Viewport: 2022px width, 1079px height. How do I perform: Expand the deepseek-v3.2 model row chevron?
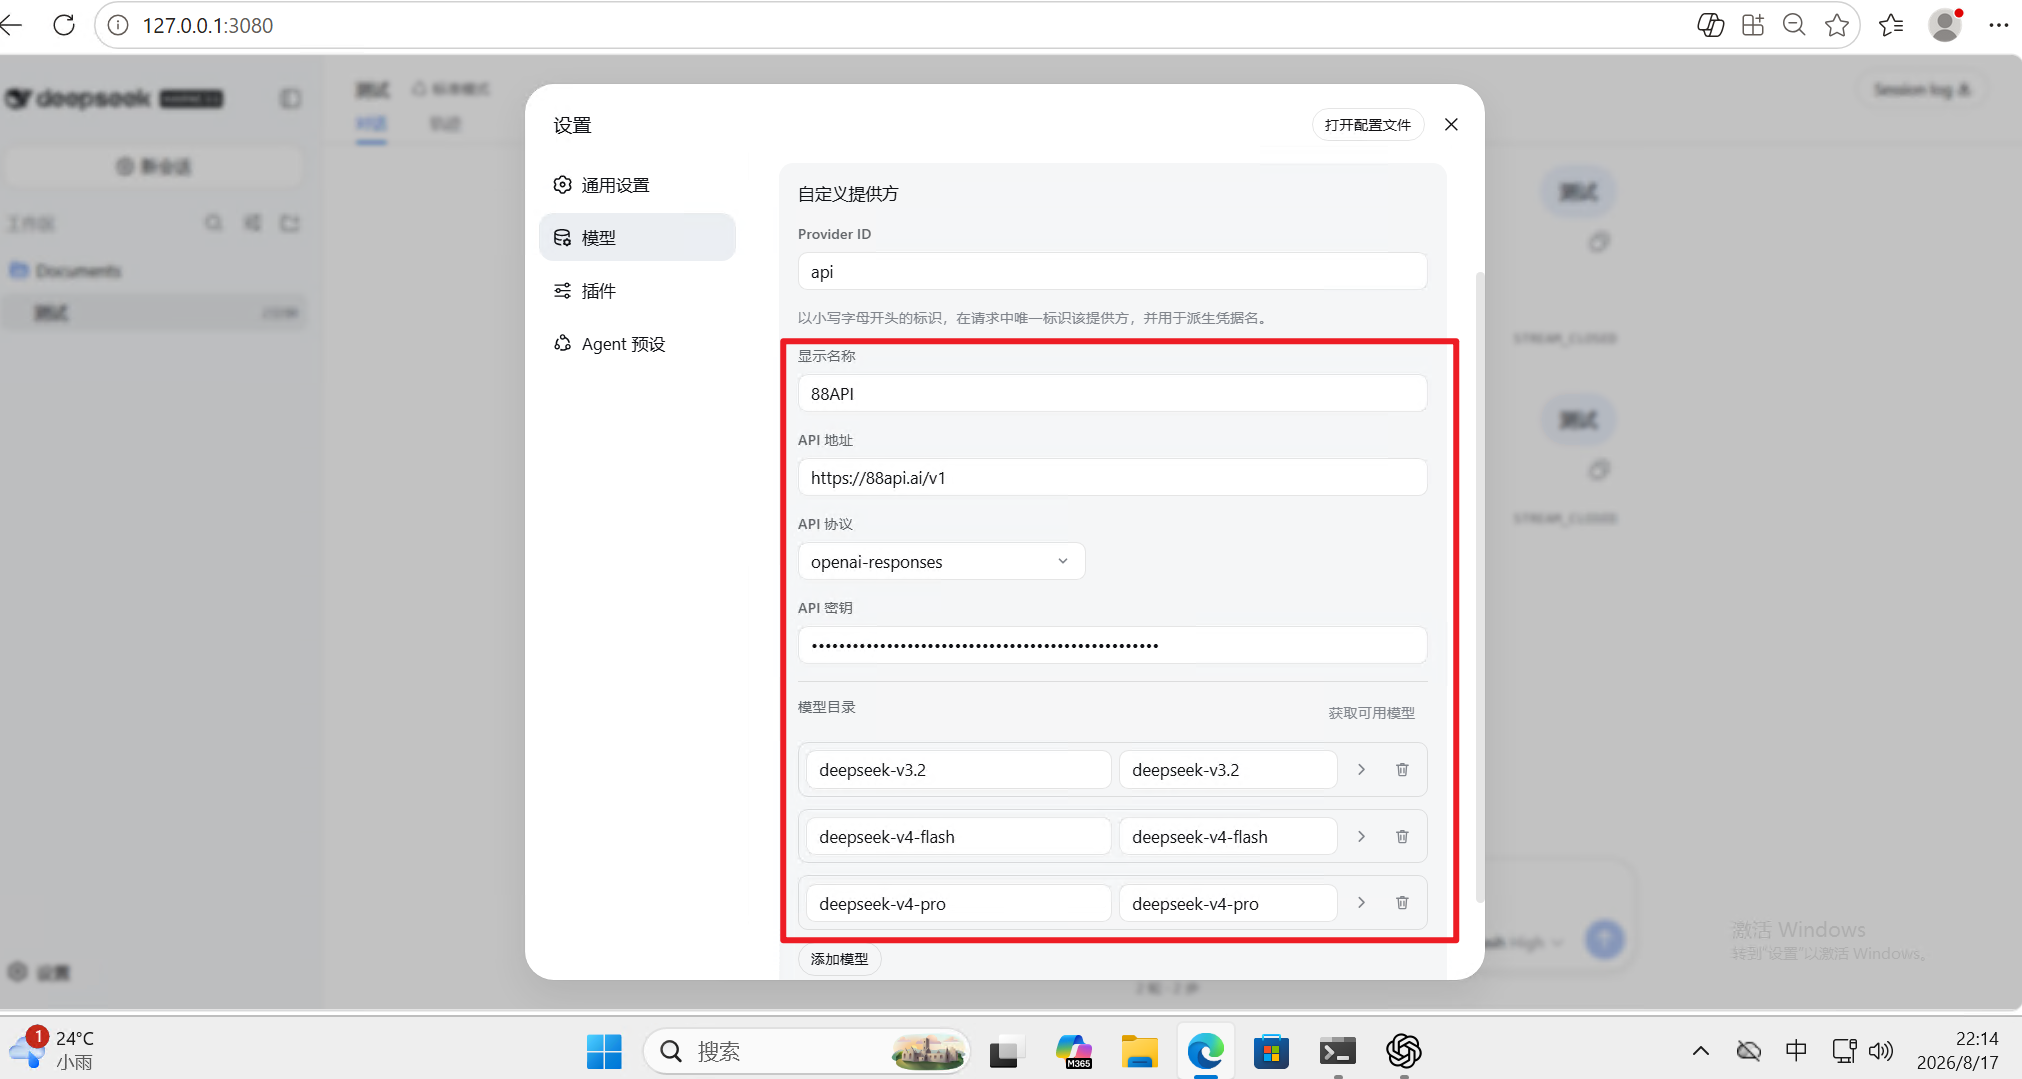(x=1361, y=769)
